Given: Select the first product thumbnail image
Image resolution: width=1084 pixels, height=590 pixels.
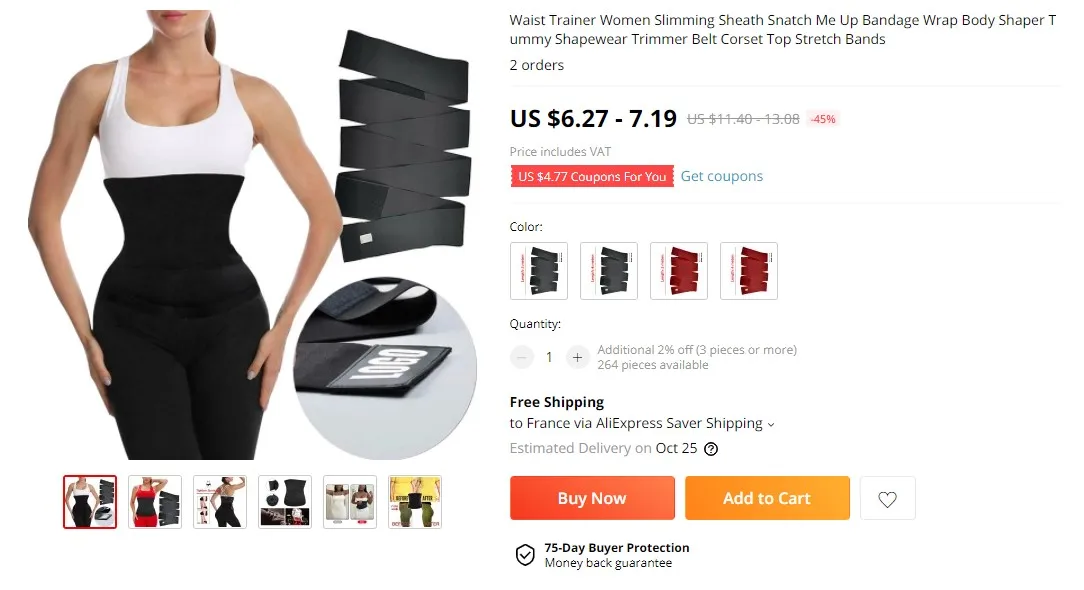Looking at the screenshot, I should (x=90, y=501).
